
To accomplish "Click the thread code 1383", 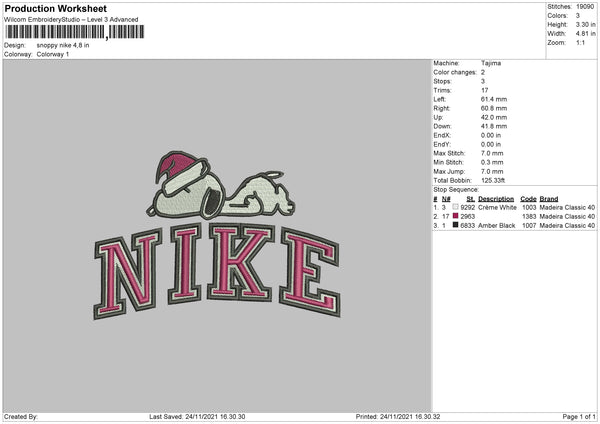I will click(x=529, y=217).
